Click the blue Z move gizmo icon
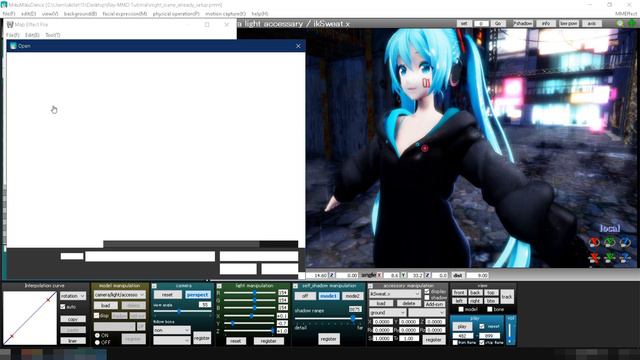 click(x=625, y=258)
